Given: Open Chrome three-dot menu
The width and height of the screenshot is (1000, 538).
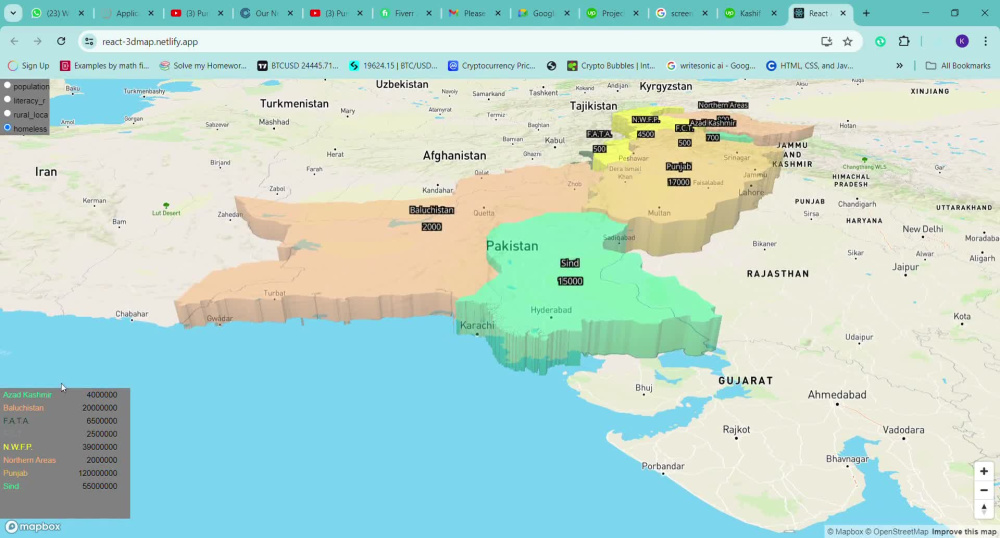Looking at the screenshot, I should tap(985, 41).
